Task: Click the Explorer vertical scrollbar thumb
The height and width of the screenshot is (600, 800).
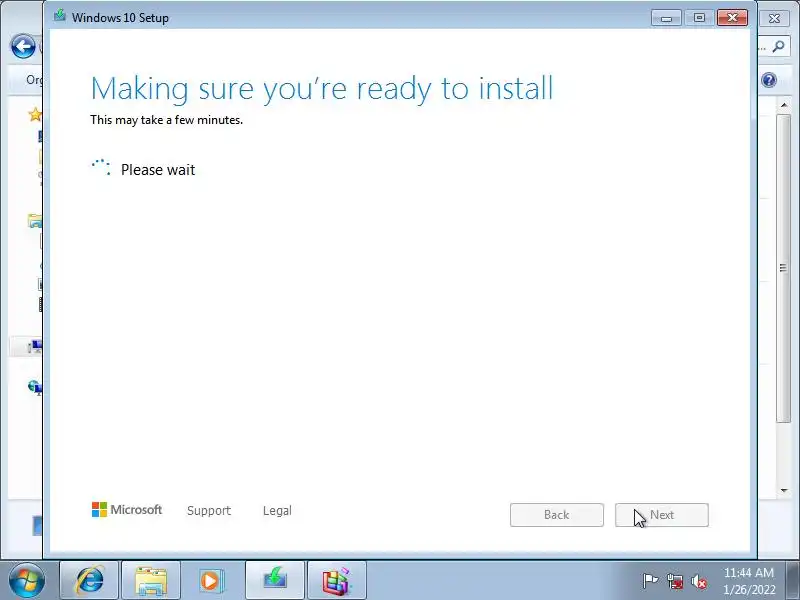Action: pos(784,268)
